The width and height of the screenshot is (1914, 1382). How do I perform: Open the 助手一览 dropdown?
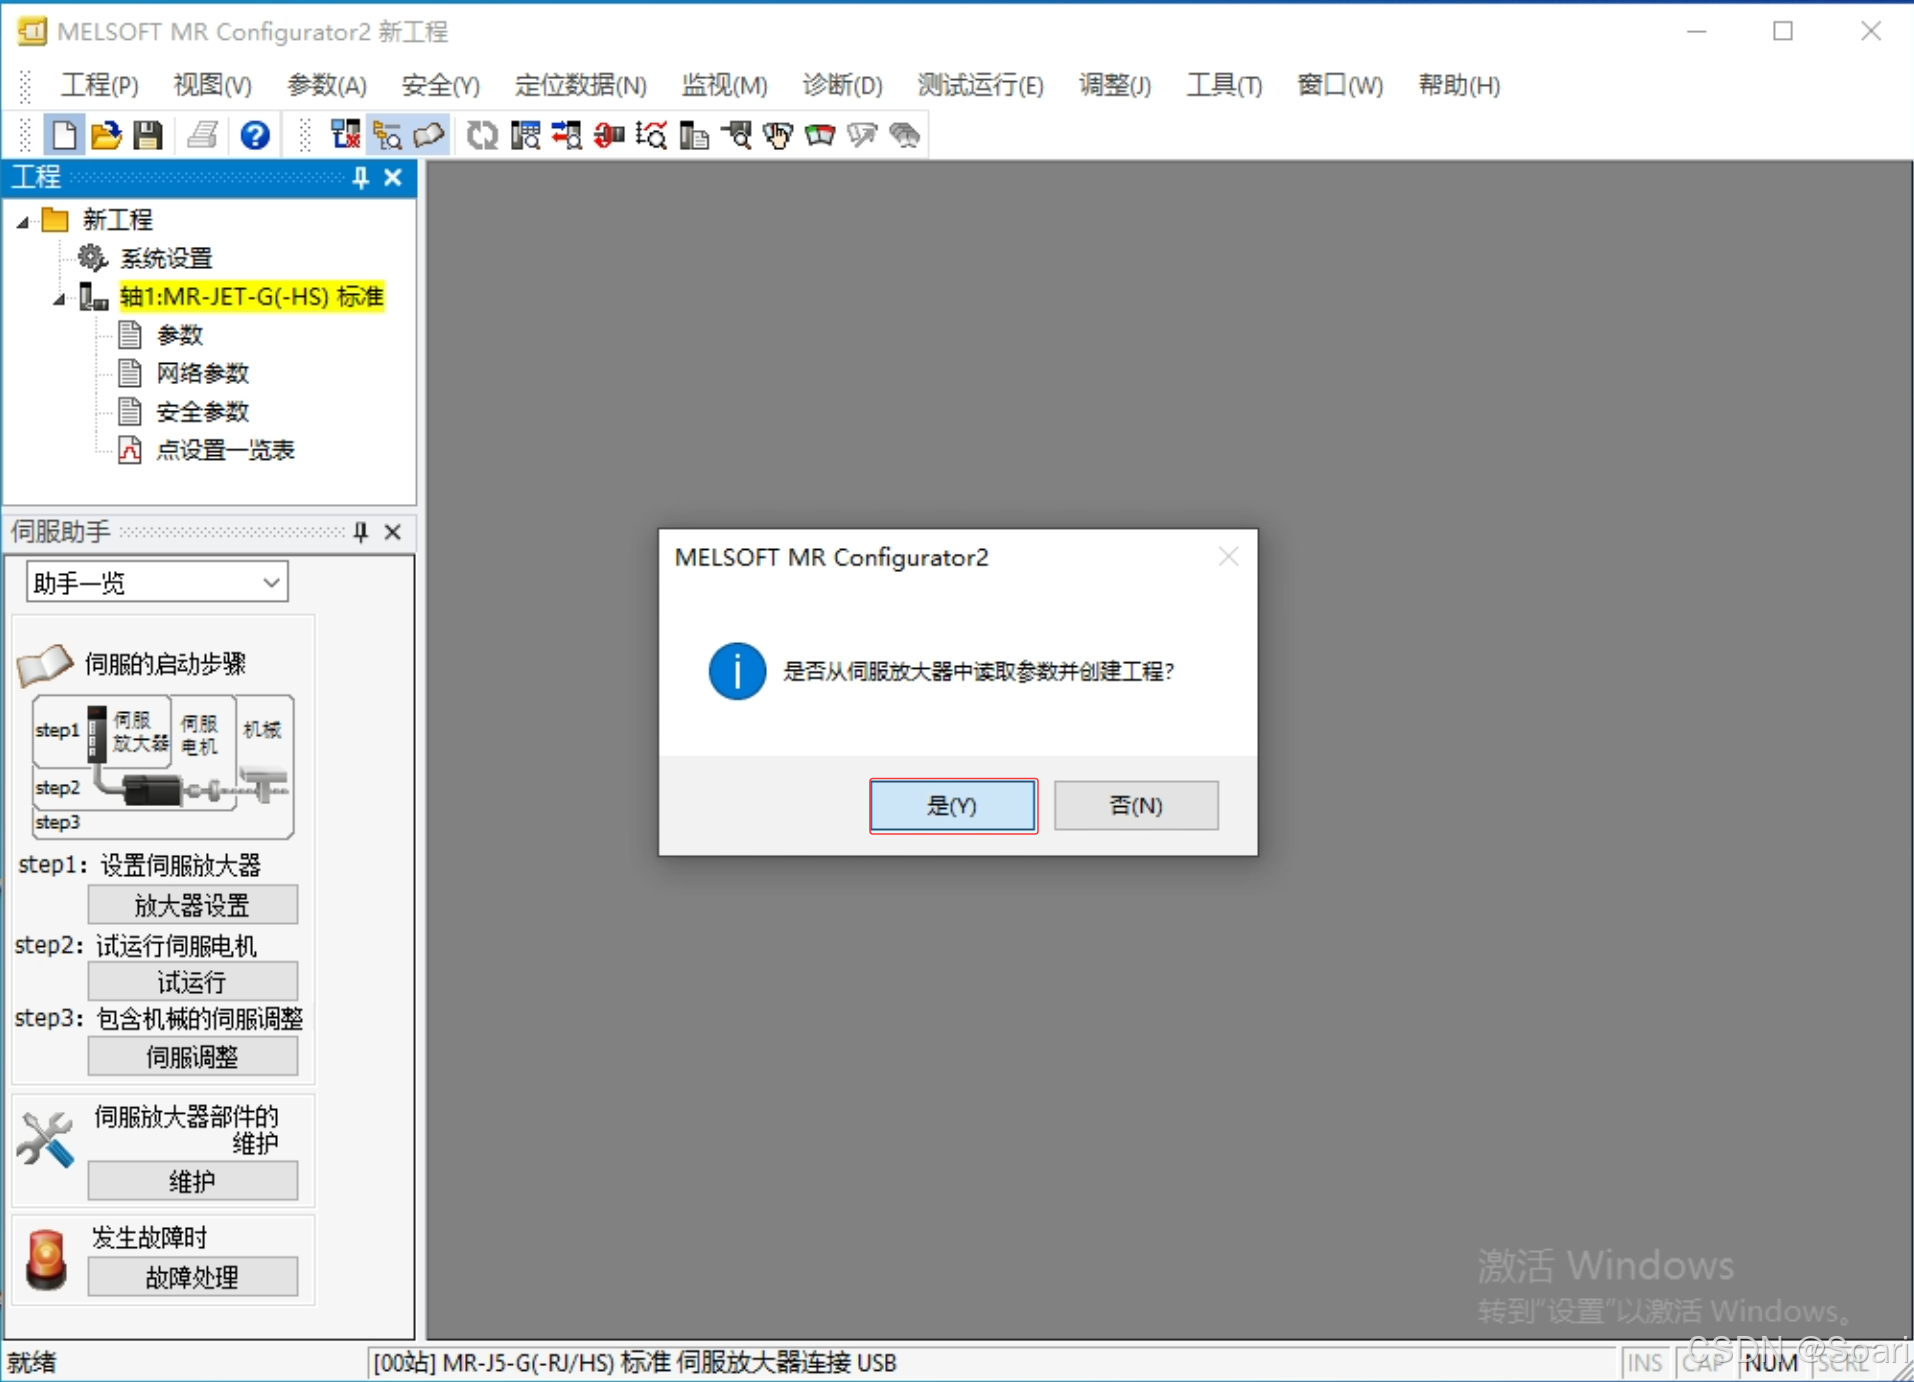(x=157, y=583)
